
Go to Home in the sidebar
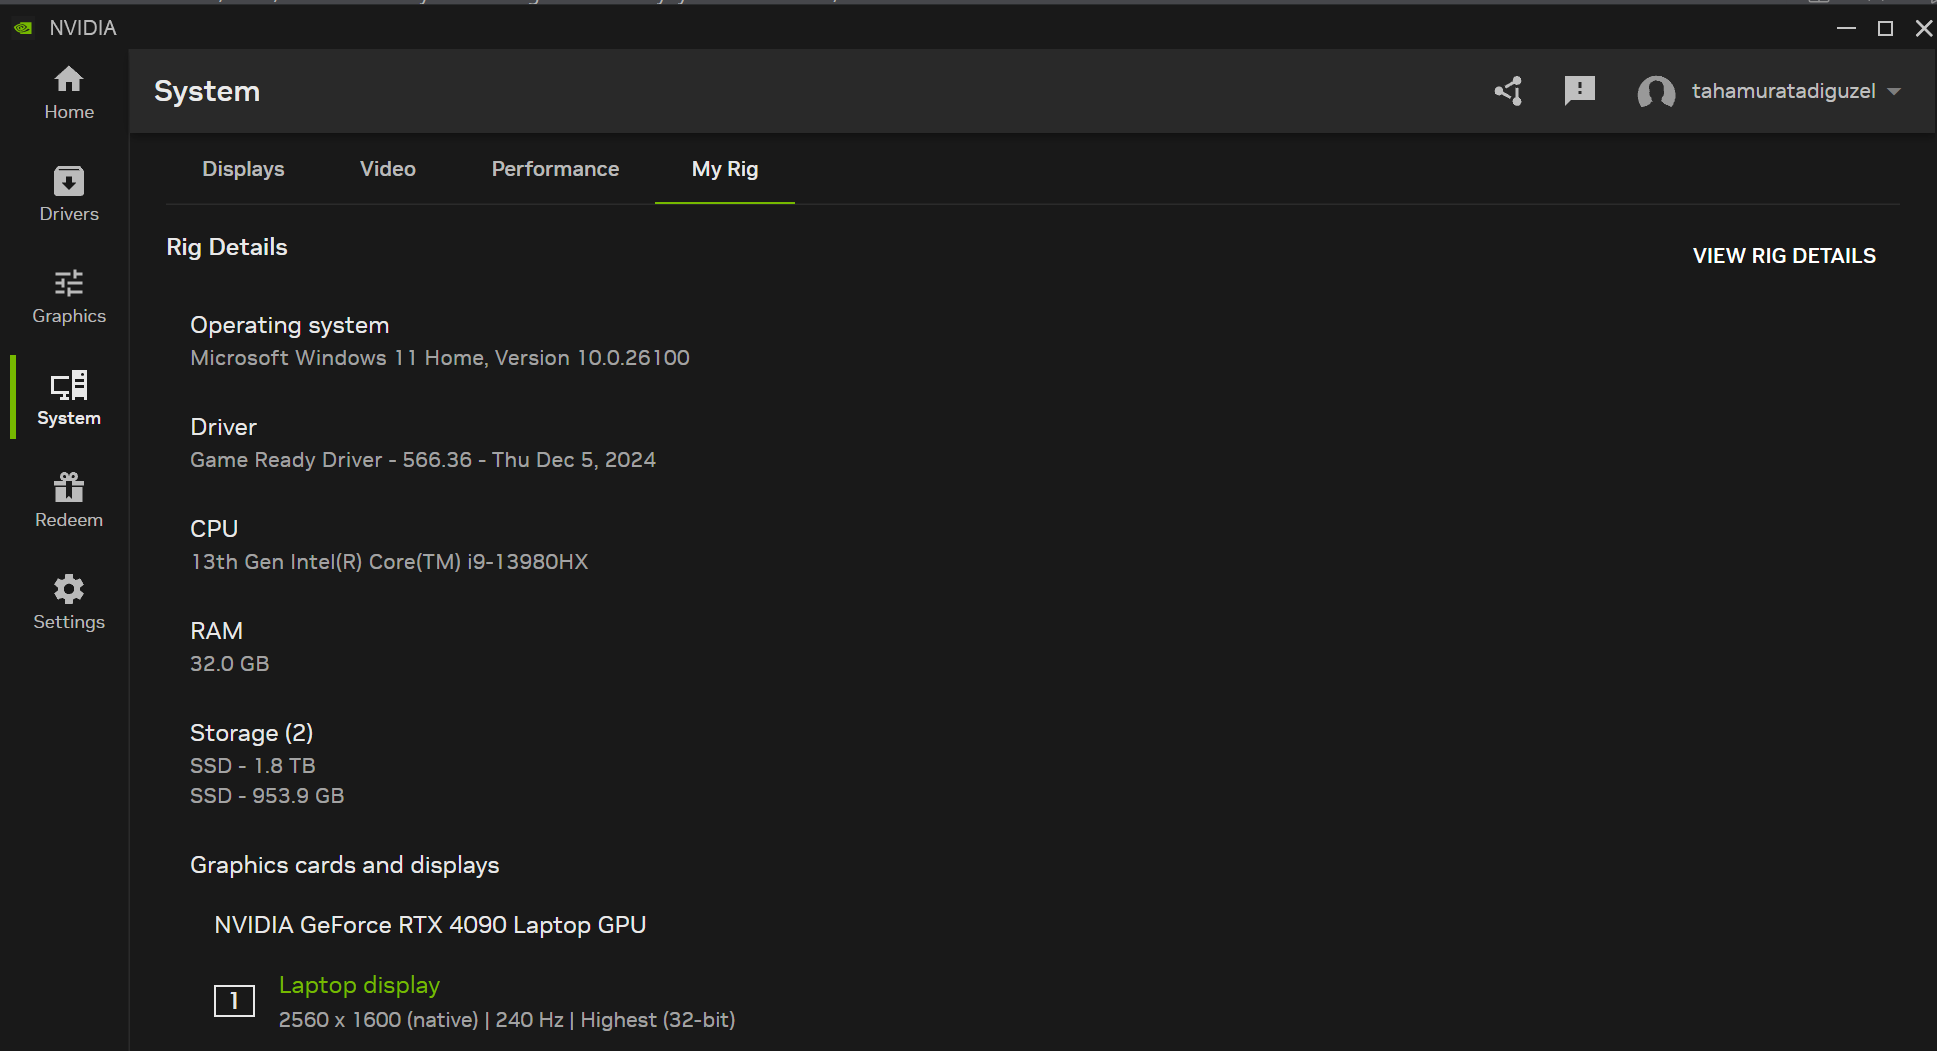[x=69, y=93]
